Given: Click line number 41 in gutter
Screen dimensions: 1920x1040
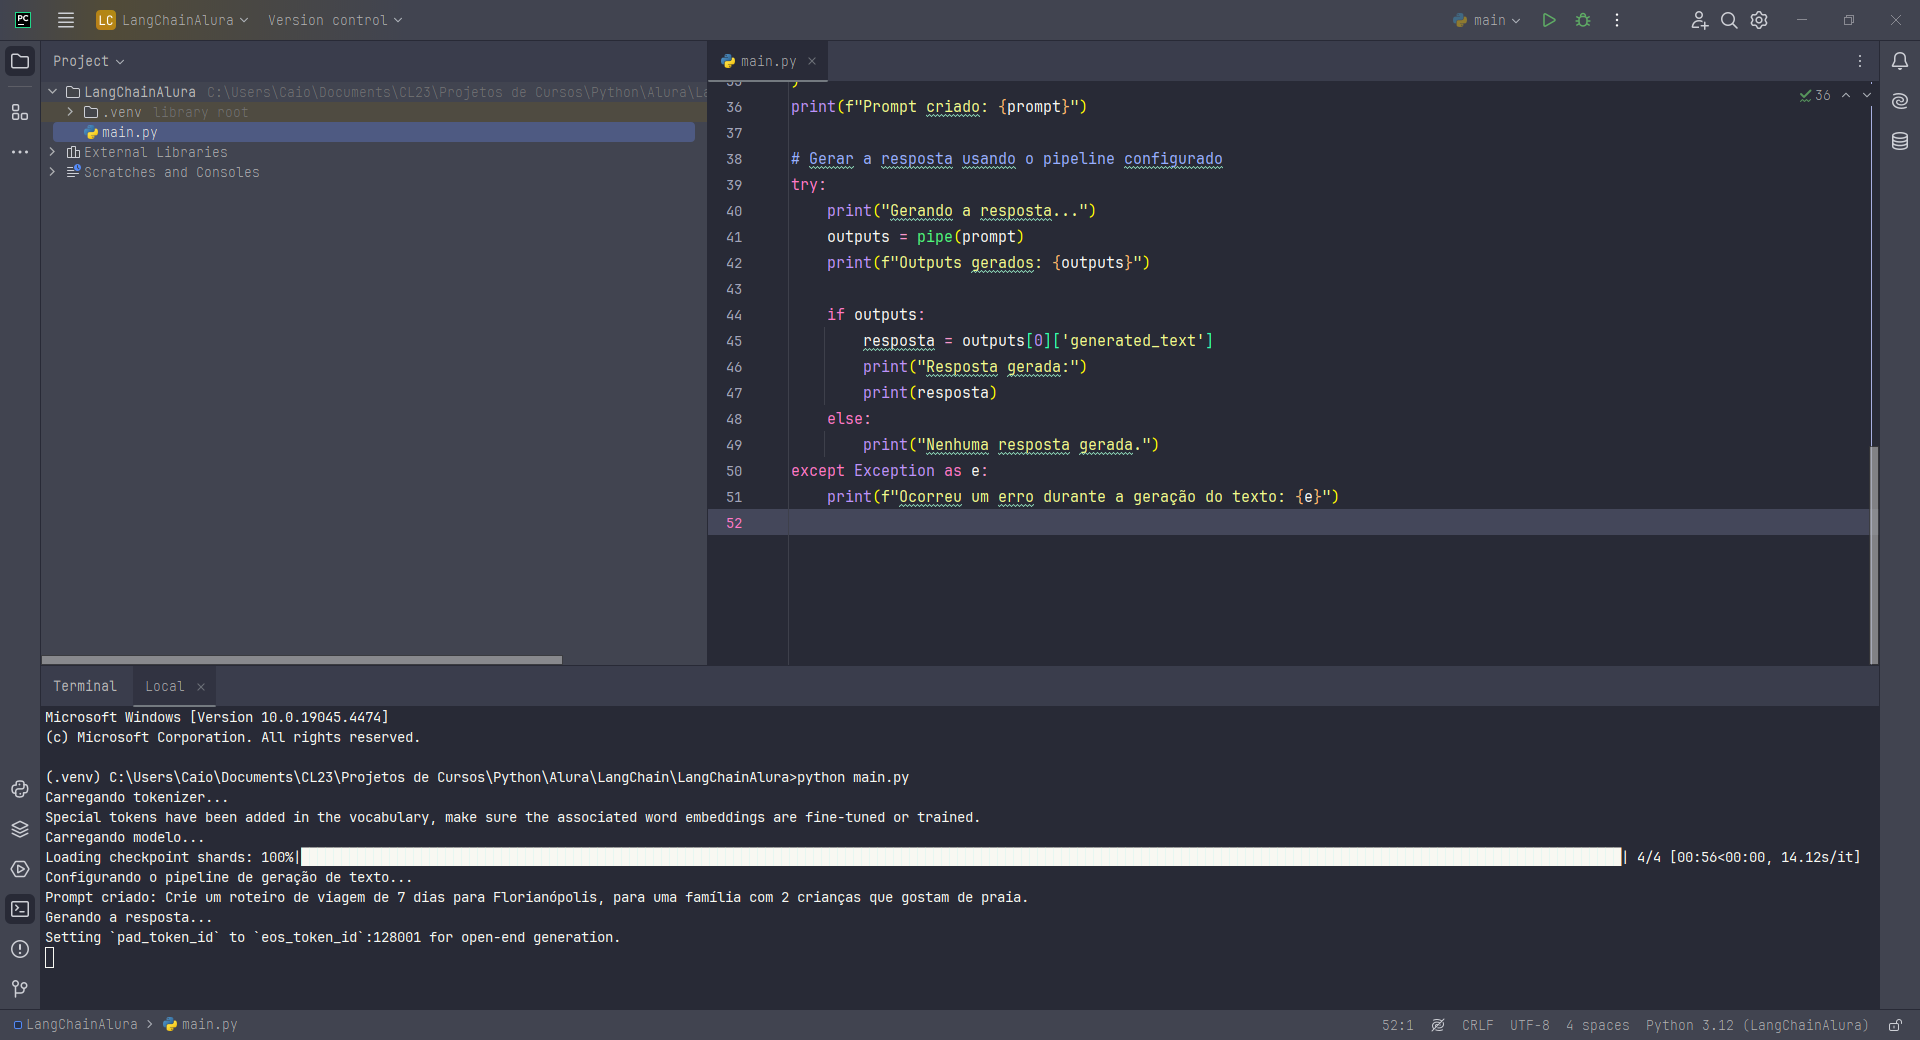Looking at the screenshot, I should click(x=734, y=237).
